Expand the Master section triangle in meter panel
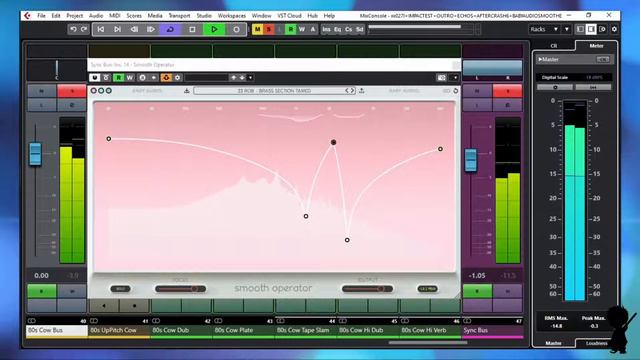 540,59
